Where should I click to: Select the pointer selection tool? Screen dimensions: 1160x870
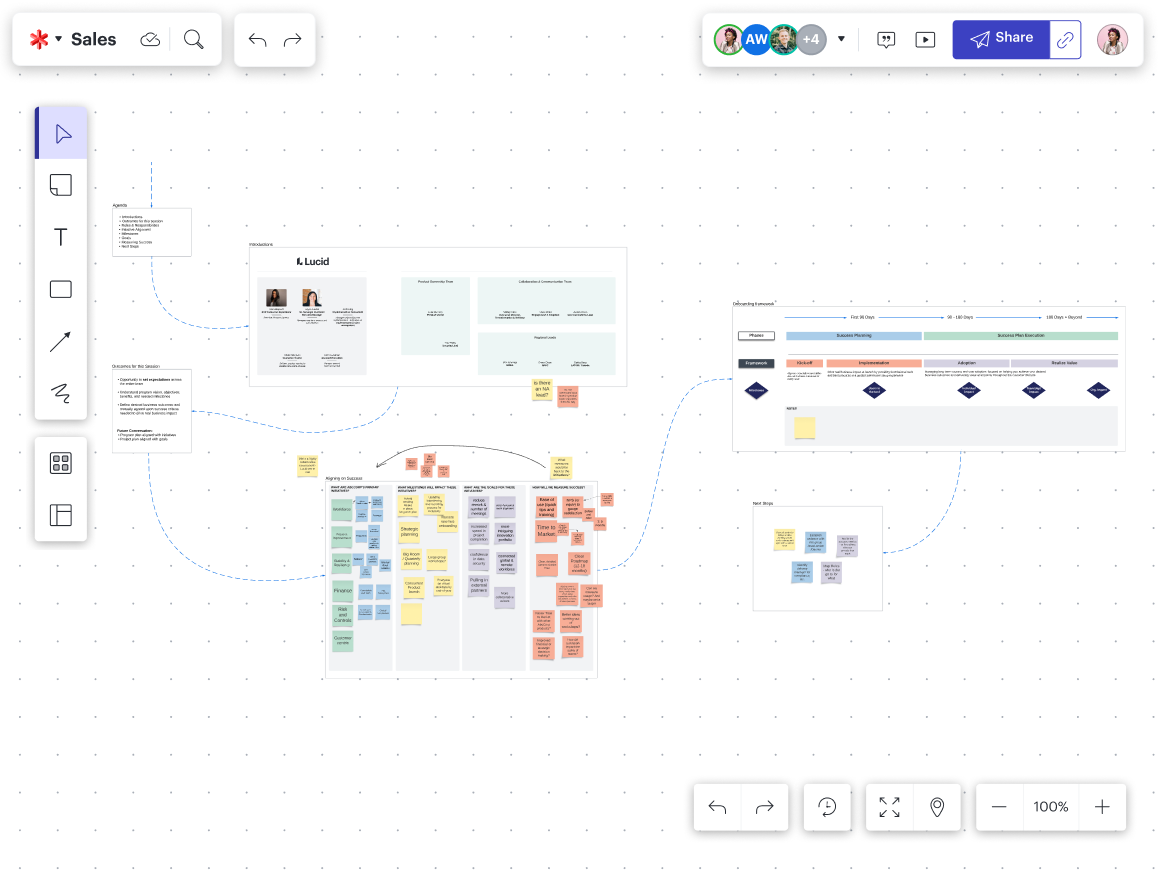coord(62,133)
